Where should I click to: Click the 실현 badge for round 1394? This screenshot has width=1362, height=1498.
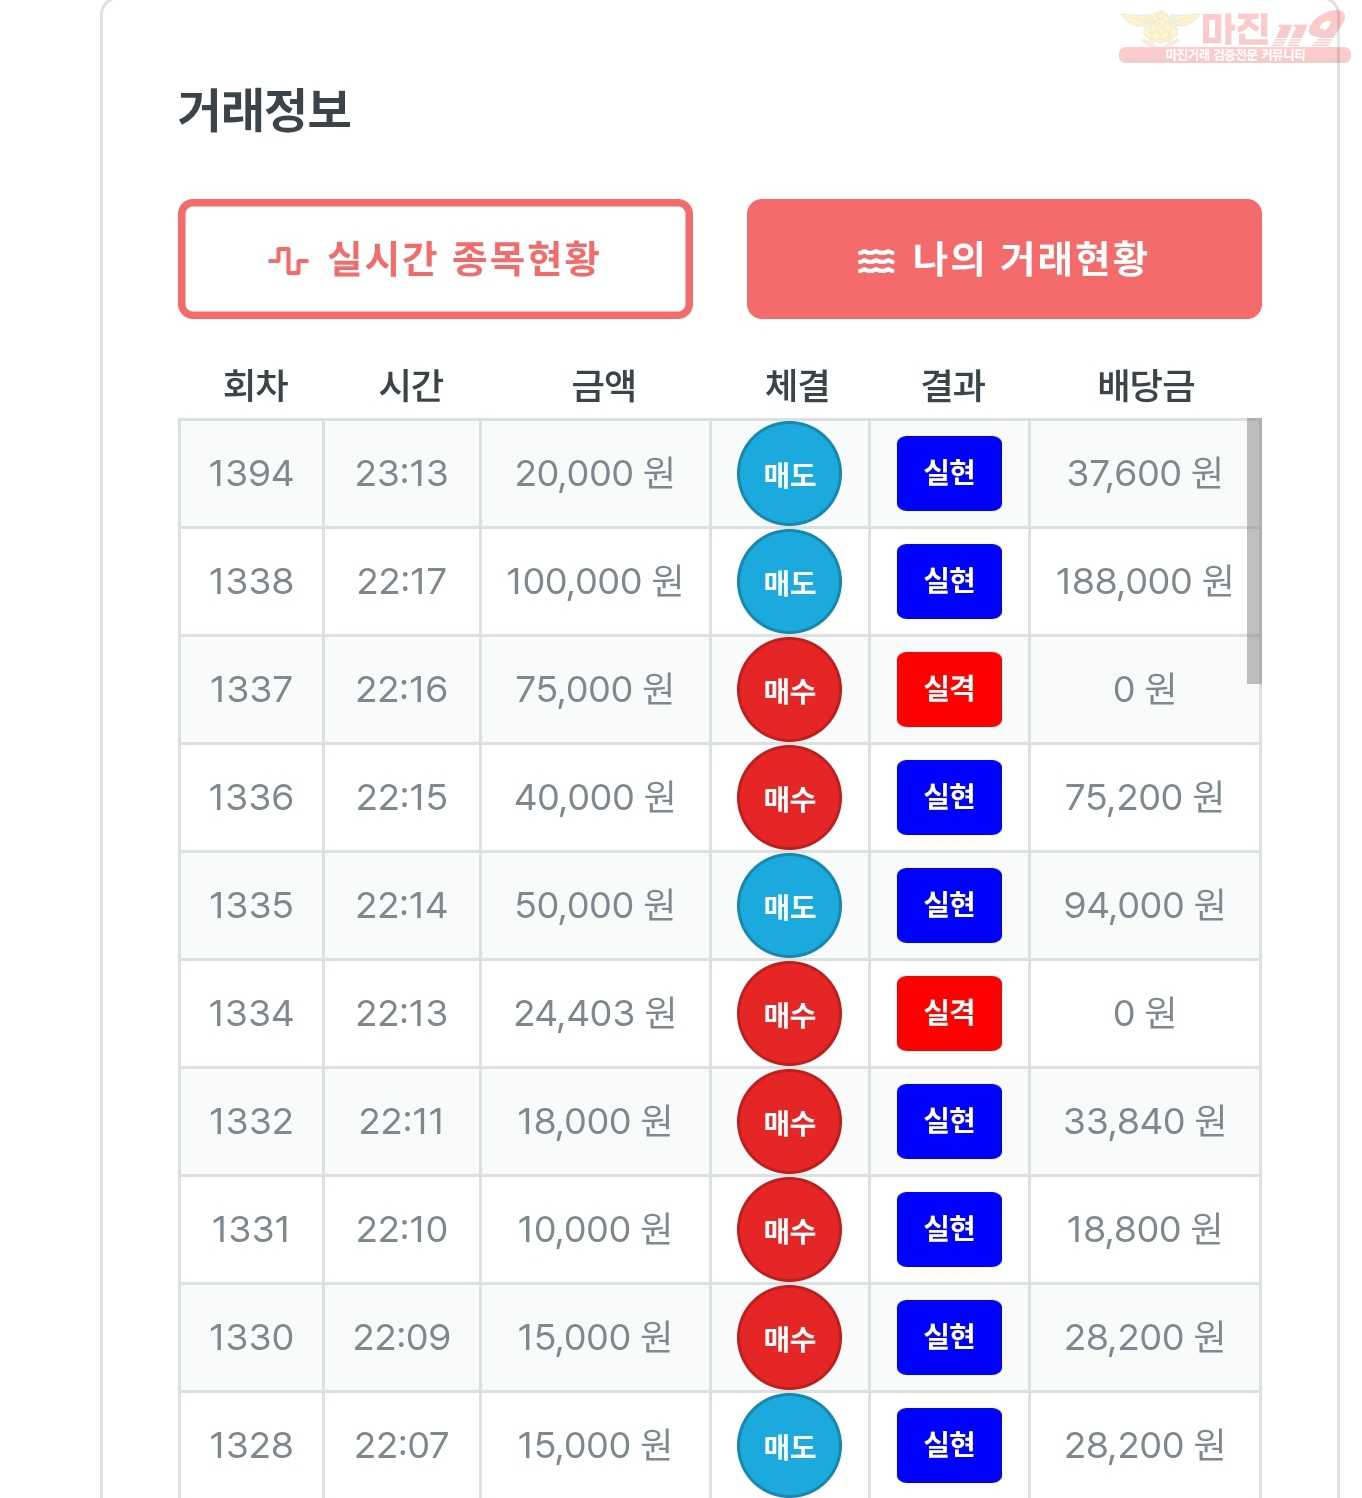[x=949, y=473]
